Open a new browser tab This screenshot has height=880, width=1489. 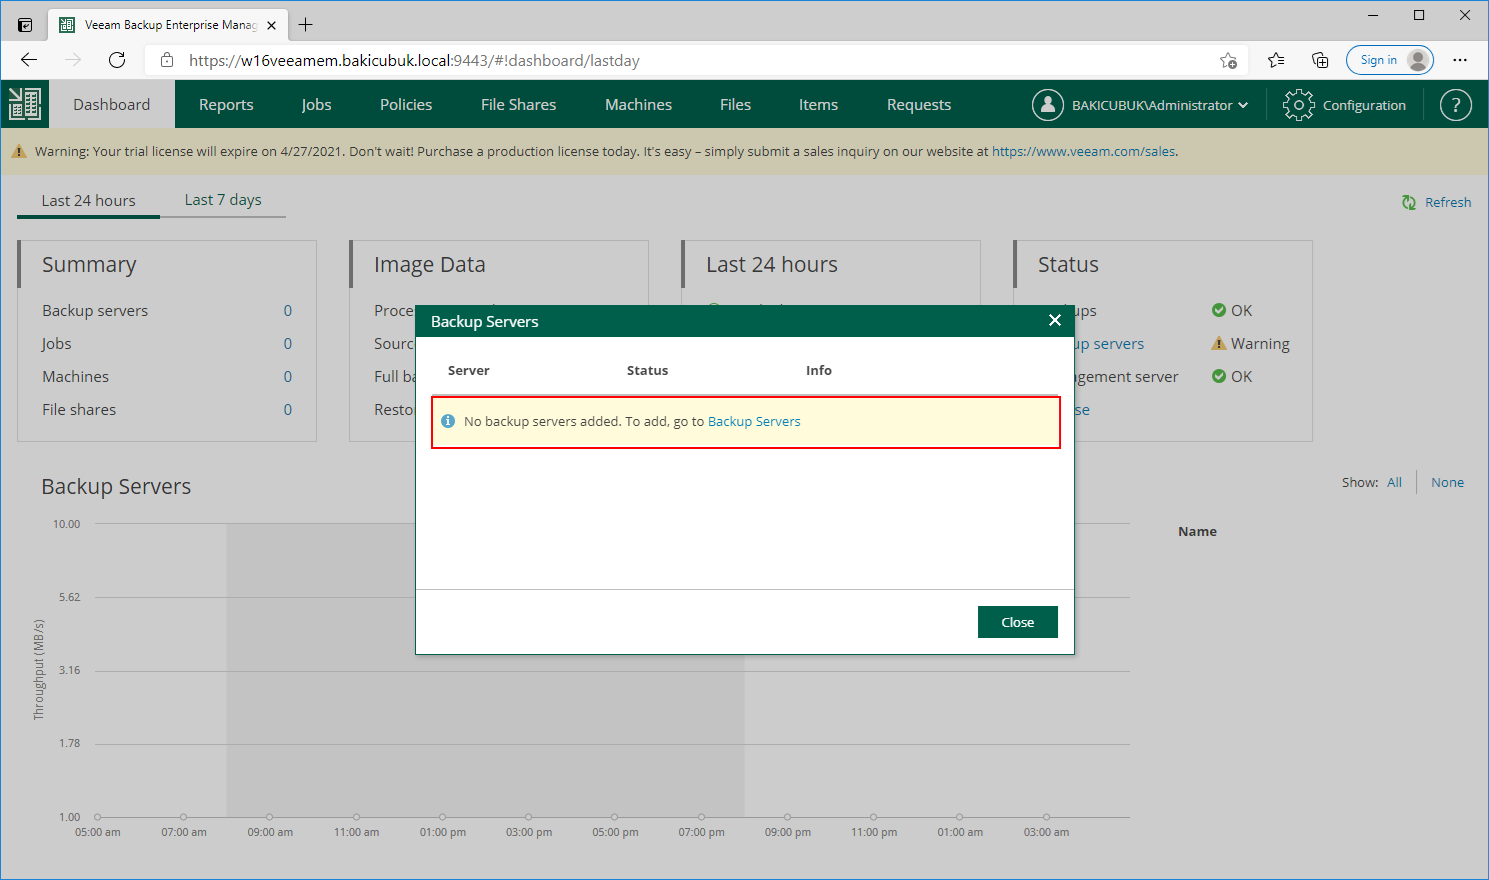coord(306,25)
